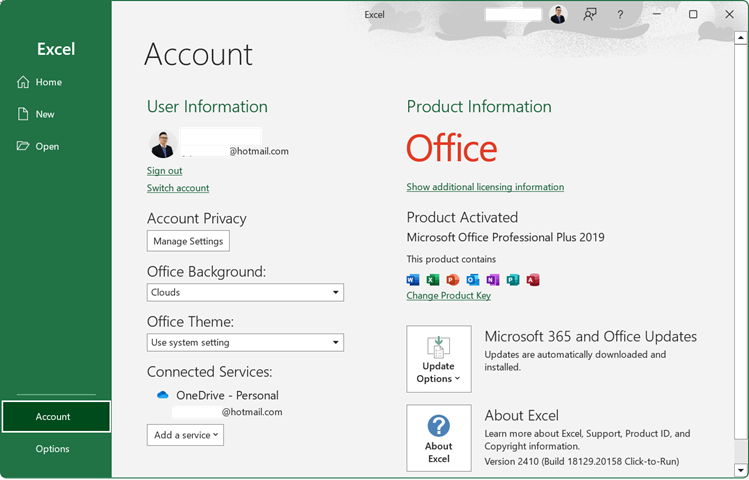The width and height of the screenshot is (749, 480).
Task: Select New in the left sidebar
Action: point(45,114)
